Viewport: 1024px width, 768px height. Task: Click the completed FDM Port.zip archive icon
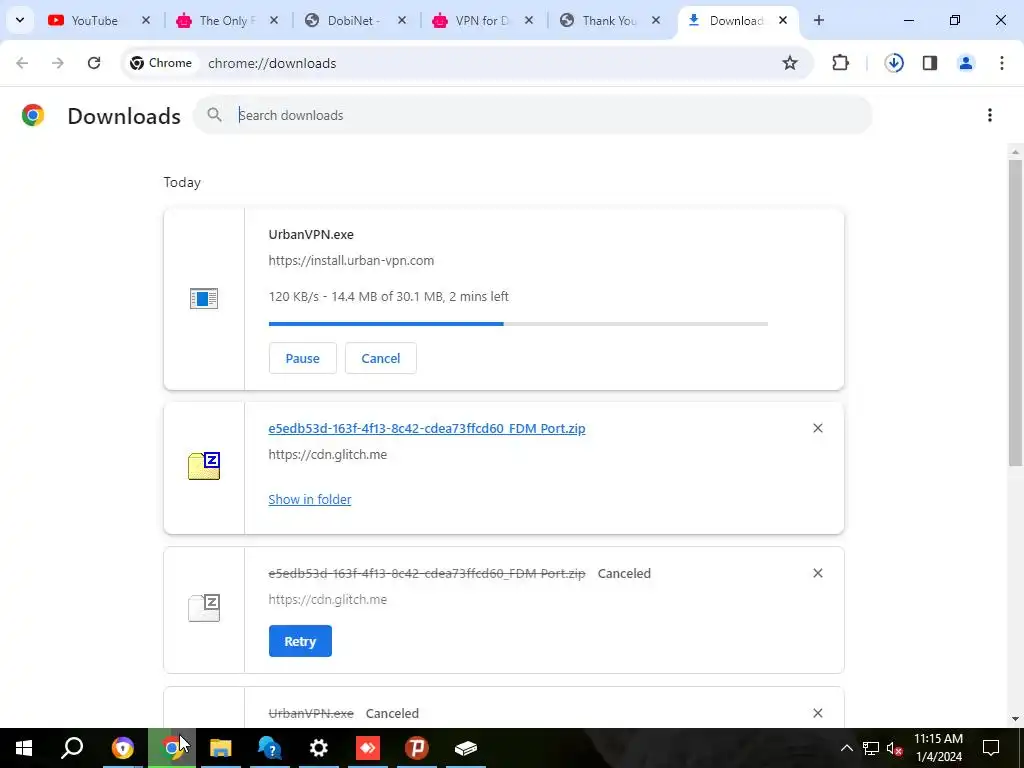(x=204, y=466)
